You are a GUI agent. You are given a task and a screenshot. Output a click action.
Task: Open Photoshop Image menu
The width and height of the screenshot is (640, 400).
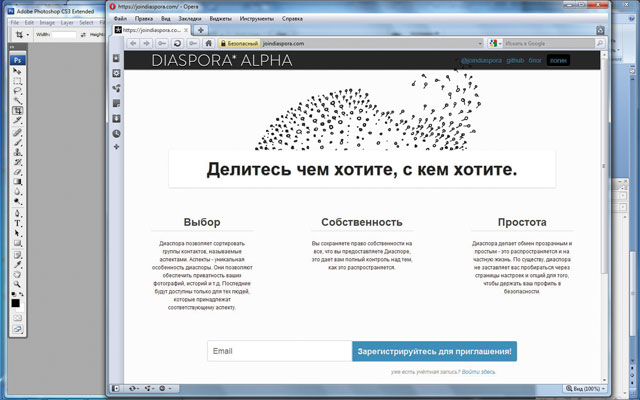[47, 23]
